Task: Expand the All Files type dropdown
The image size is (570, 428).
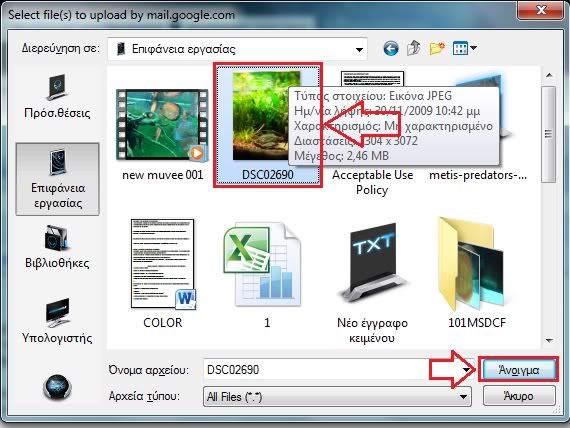Action: click(463, 397)
